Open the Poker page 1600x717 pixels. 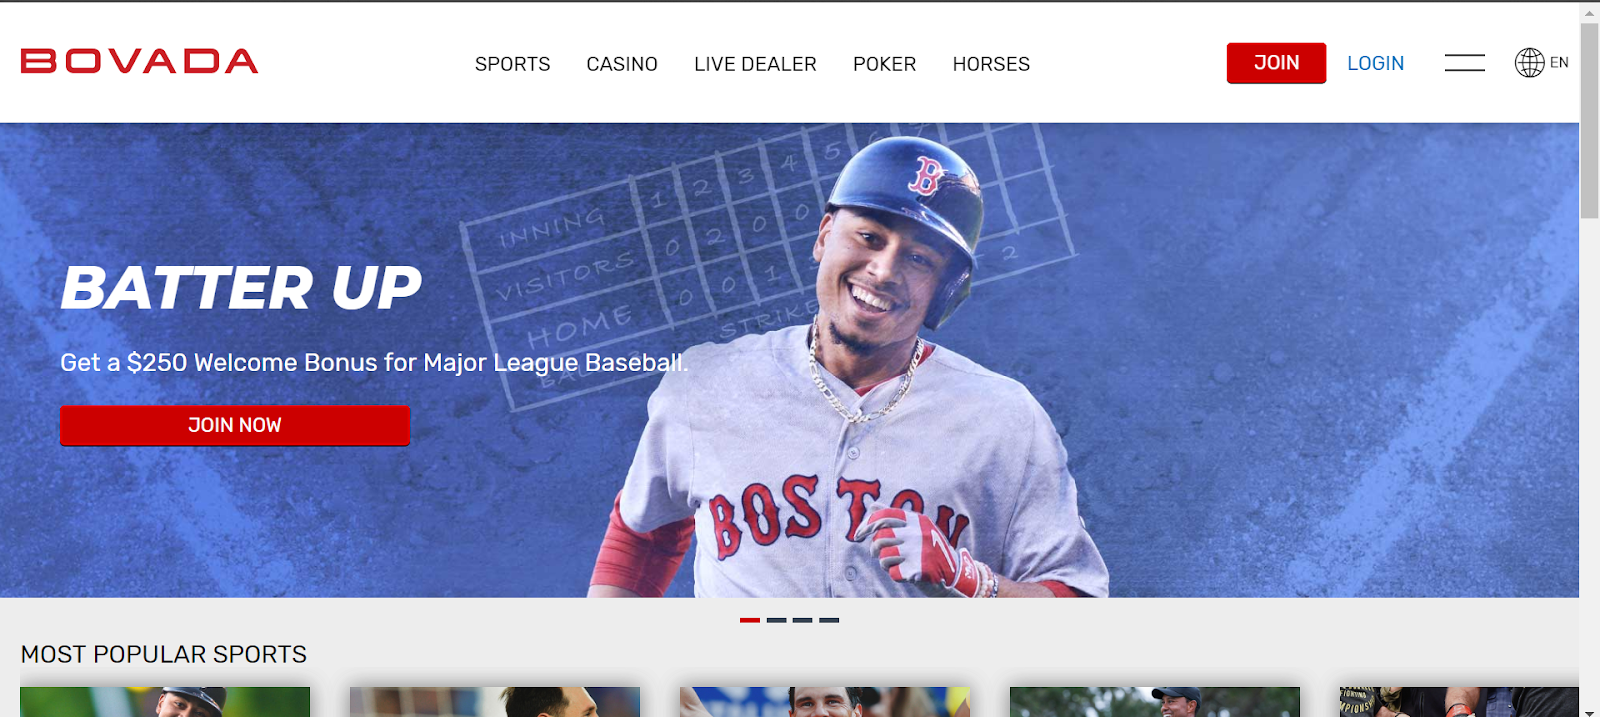(x=884, y=64)
